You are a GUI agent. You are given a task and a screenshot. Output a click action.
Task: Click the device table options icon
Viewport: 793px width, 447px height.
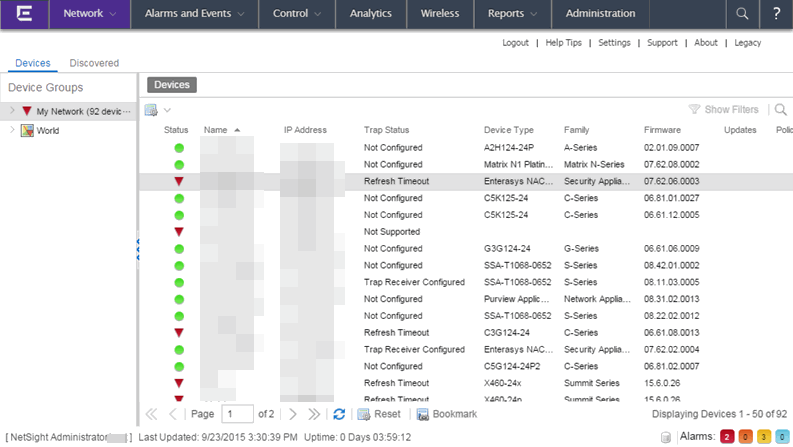151,110
